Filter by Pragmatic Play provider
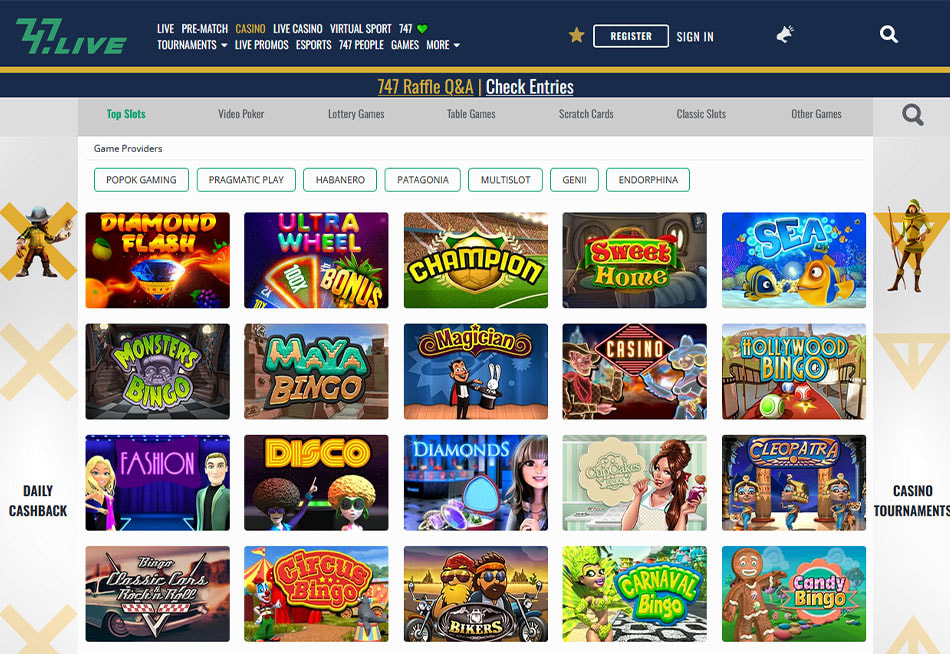This screenshot has width=950, height=654. [x=246, y=180]
